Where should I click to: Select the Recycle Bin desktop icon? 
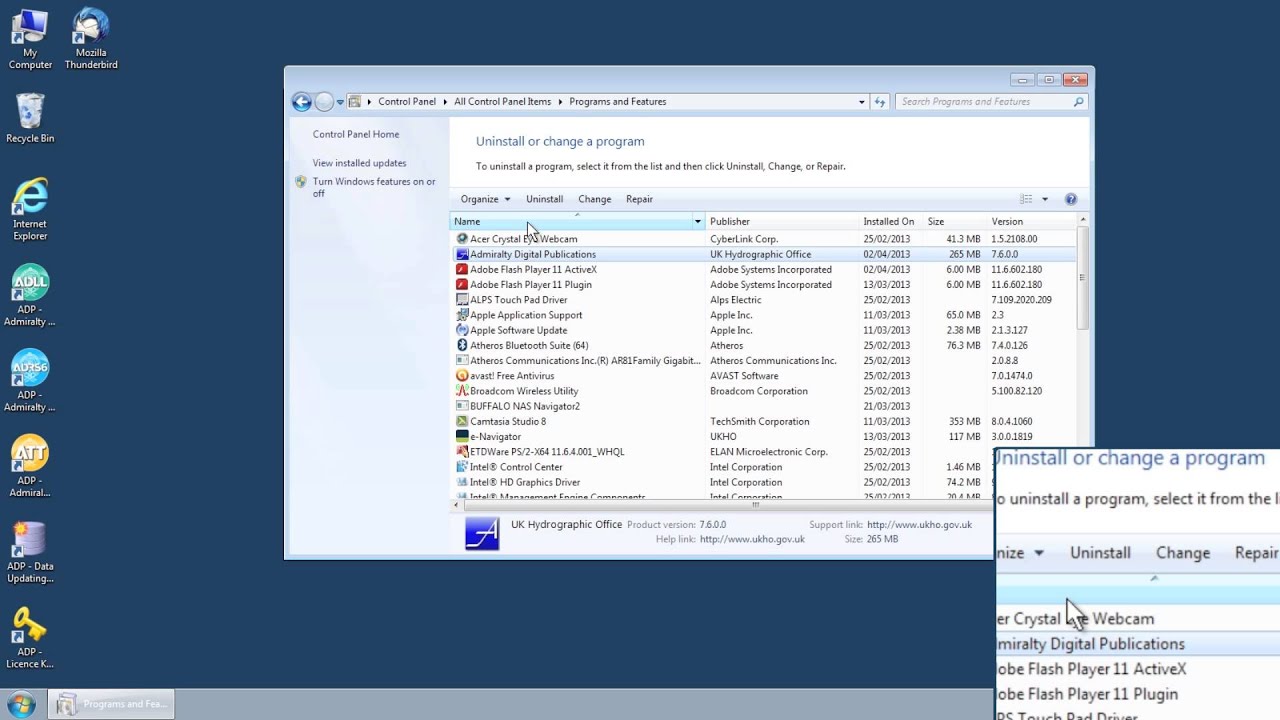pos(30,118)
